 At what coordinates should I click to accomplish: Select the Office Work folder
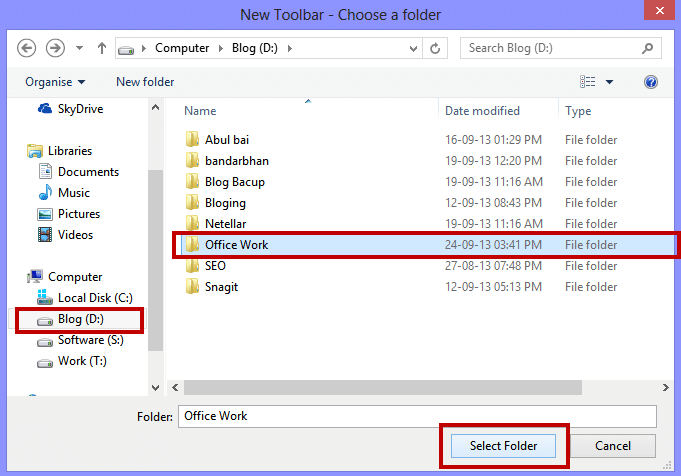tap(236, 245)
